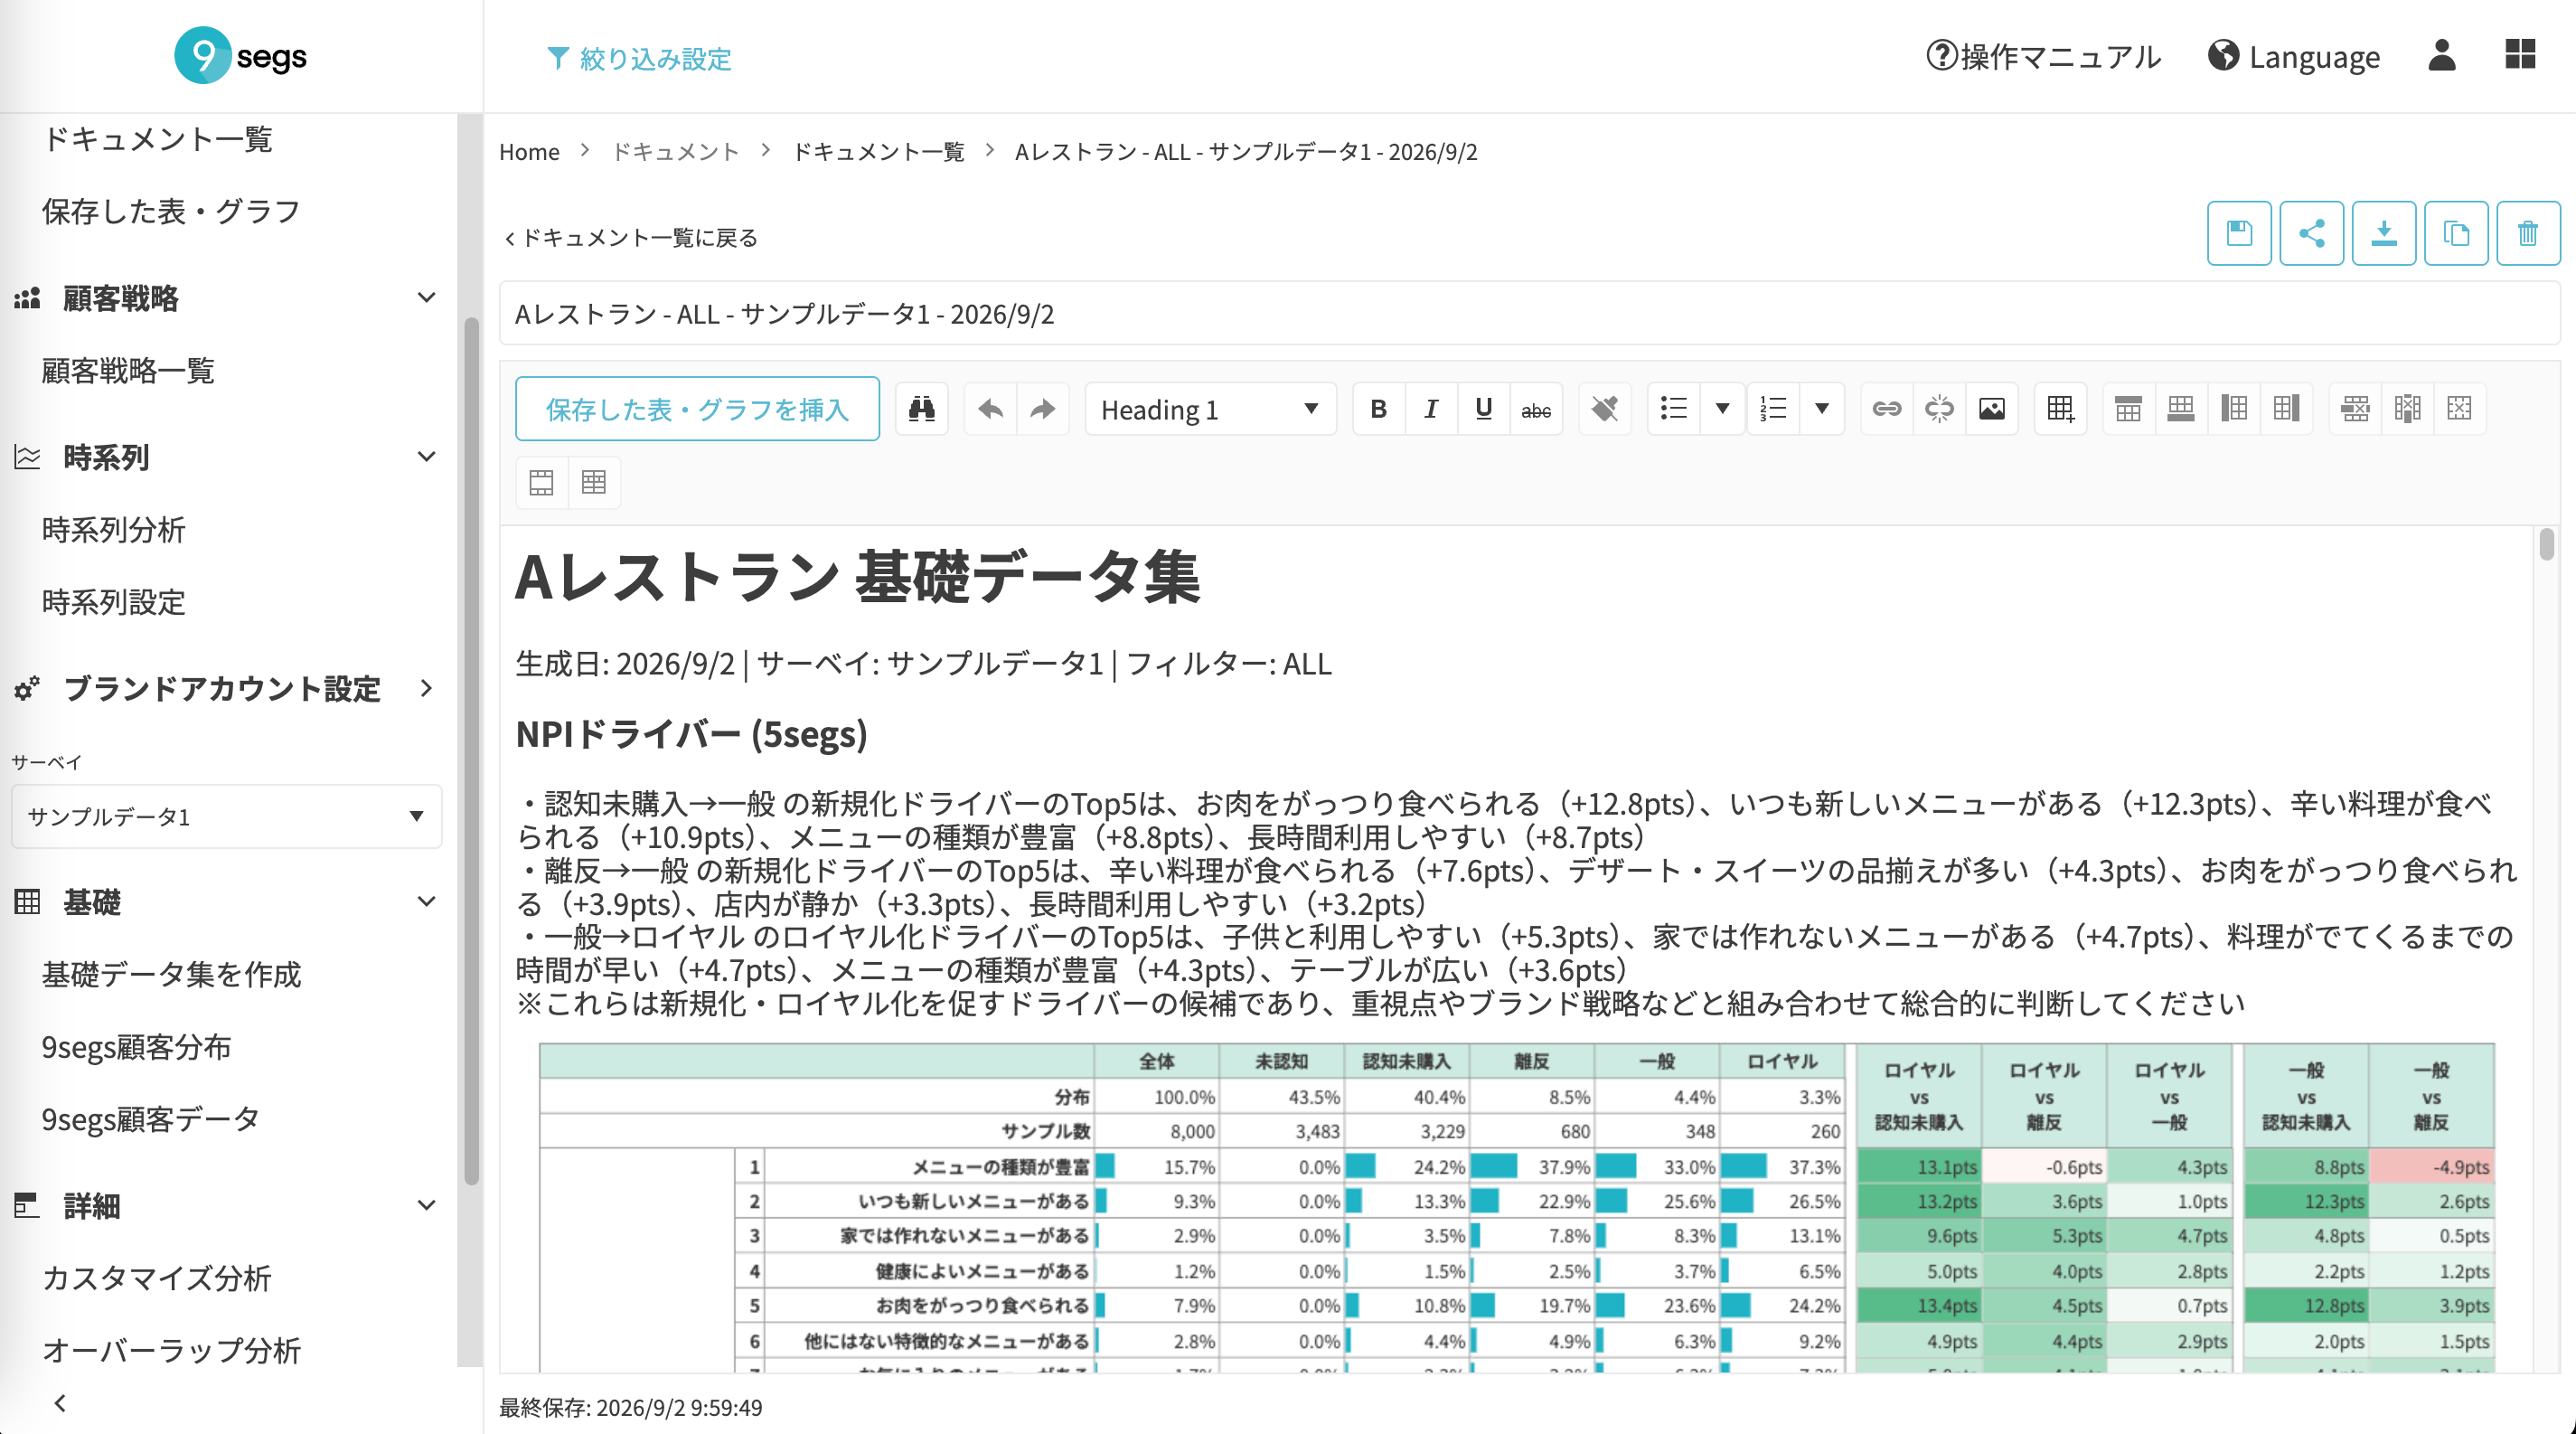Open 時系列分析 in the sidebar
Viewport: 2576px width, 1434px height.
click(x=113, y=529)
